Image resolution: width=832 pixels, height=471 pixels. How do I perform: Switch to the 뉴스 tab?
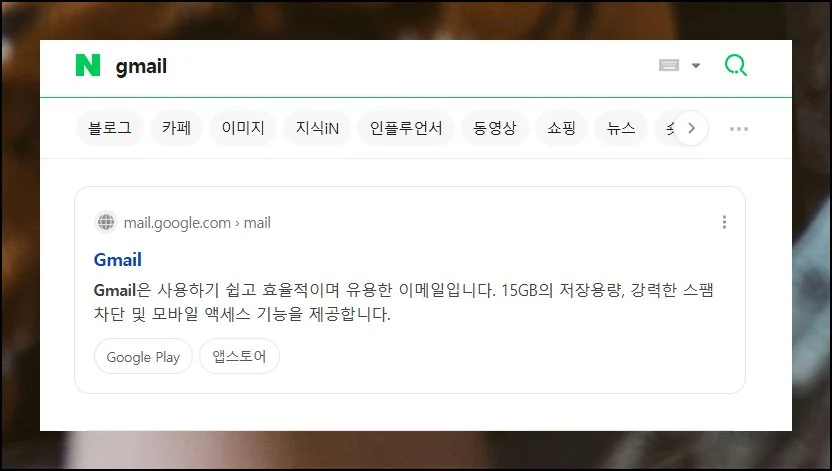(620, 128)
